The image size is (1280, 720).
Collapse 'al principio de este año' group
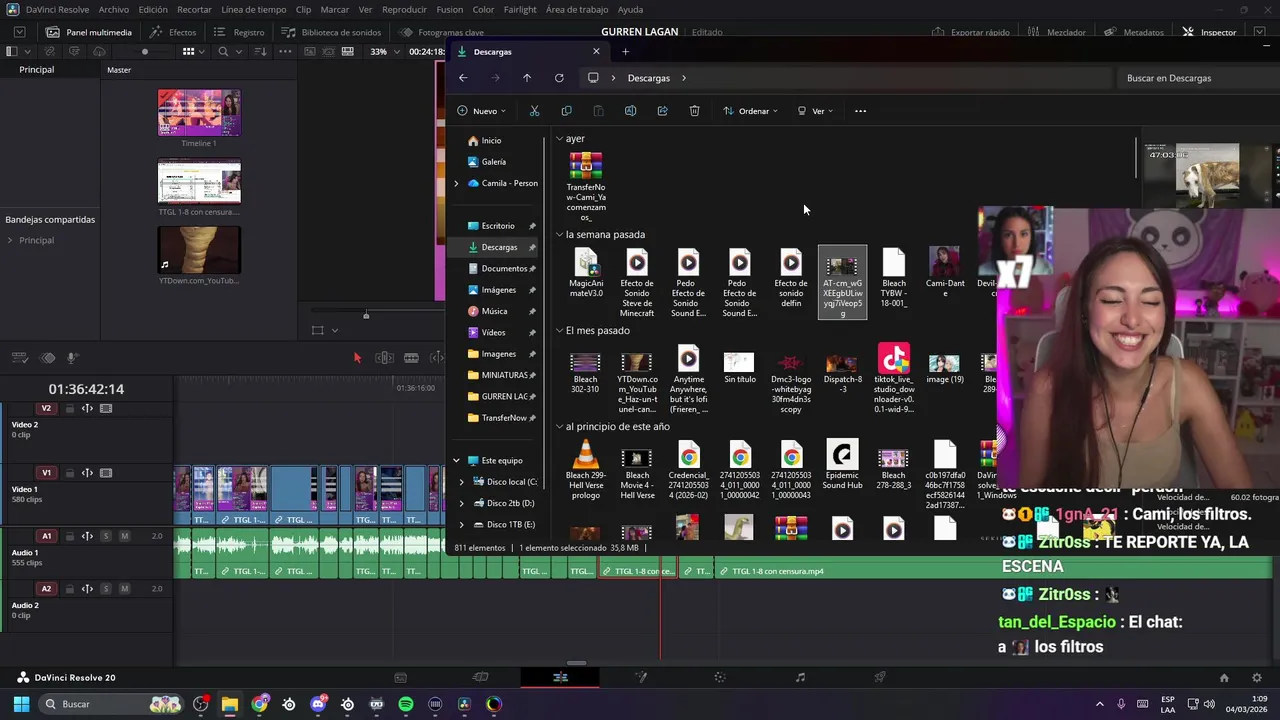point(560,427)
